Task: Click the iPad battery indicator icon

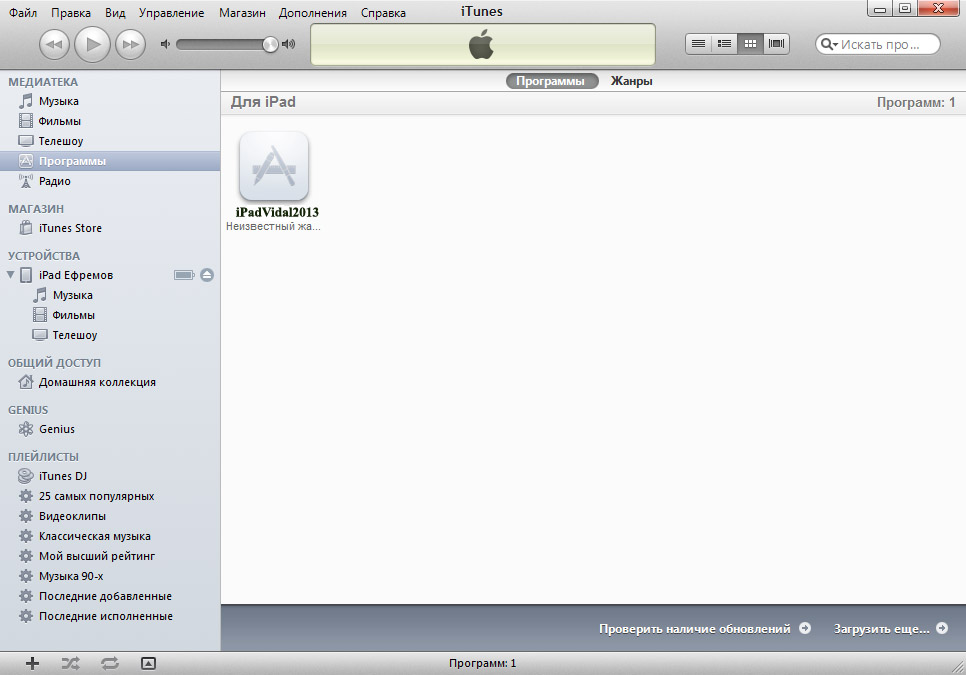Action: tap(184, 275)
